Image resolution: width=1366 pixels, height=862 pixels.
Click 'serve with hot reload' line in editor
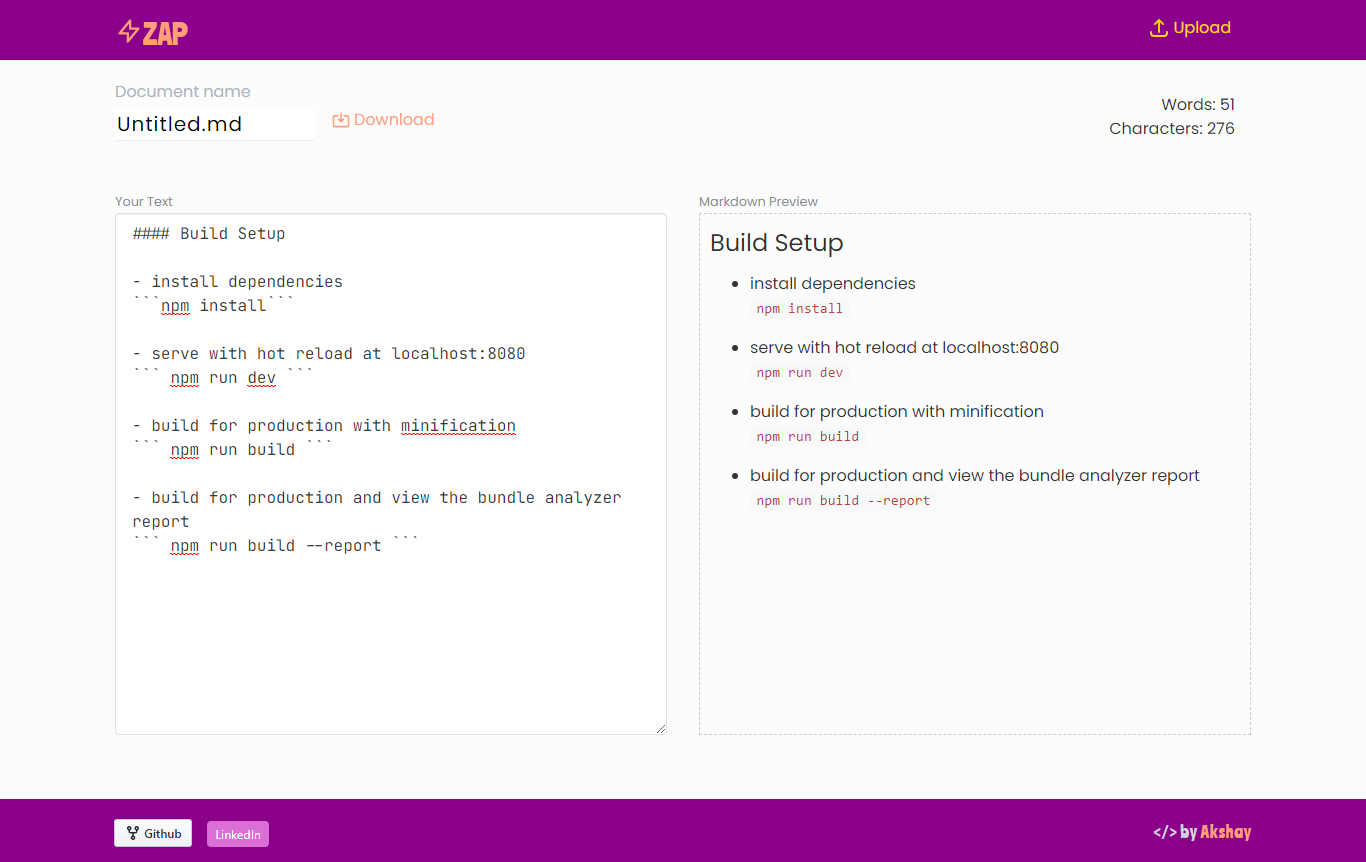329,354
